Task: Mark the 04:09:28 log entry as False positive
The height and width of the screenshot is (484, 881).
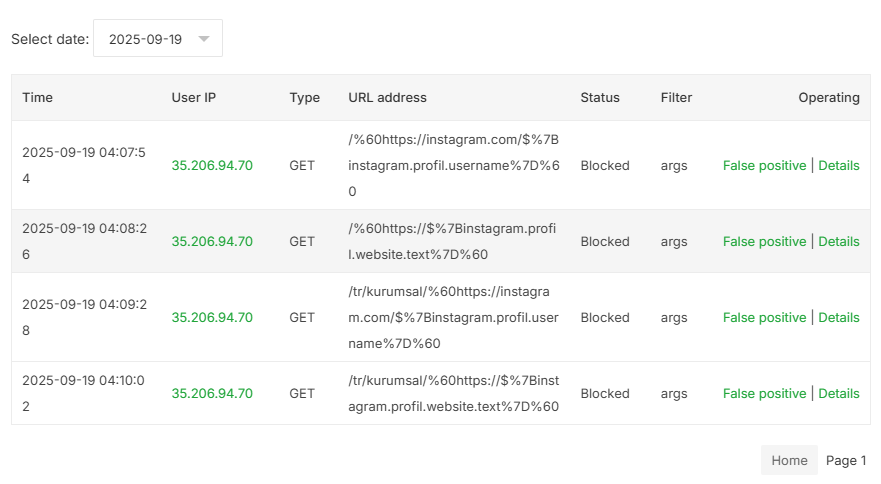Action: [x=764, y=317]
